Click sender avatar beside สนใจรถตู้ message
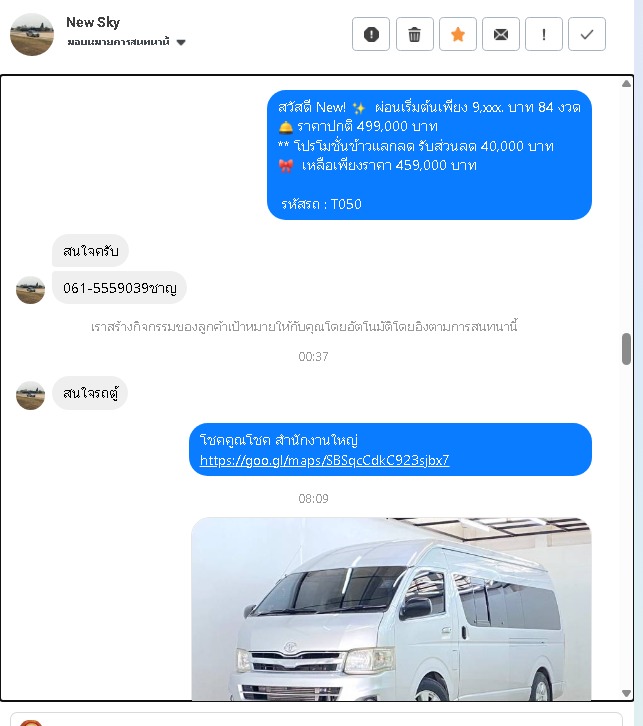643x726 pixels. click(31, 395)
